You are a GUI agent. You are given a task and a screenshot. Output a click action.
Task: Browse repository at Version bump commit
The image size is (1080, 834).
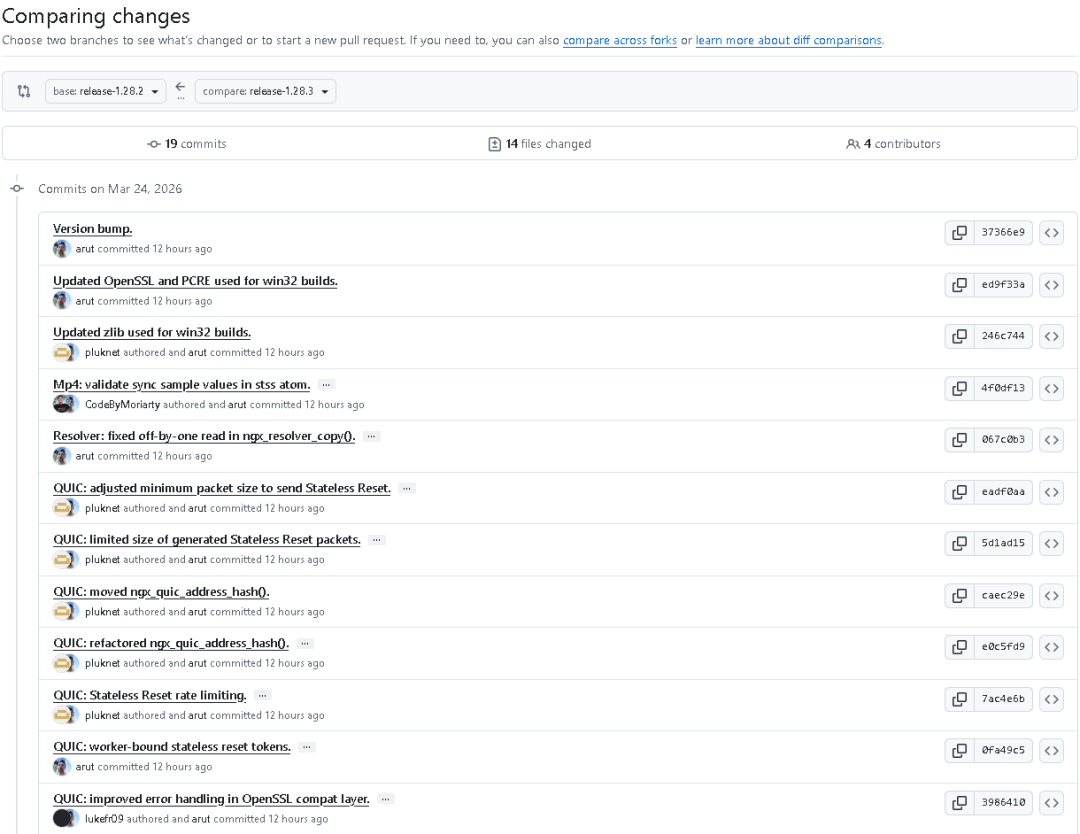pyautogui.click(x=1051, y=233)
